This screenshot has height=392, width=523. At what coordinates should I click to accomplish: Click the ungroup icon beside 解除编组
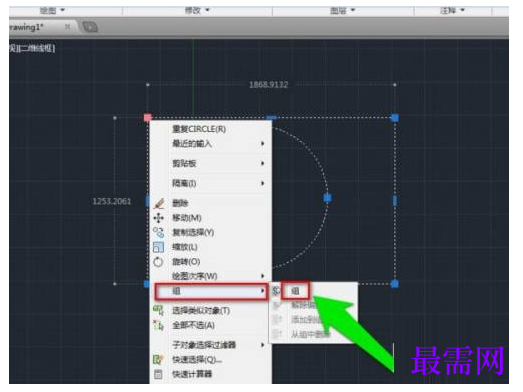tap(277, 305)
